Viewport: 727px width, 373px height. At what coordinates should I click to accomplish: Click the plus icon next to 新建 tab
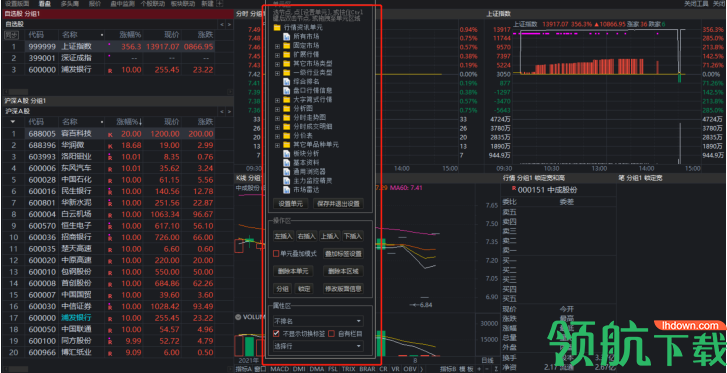pos(219,3)
